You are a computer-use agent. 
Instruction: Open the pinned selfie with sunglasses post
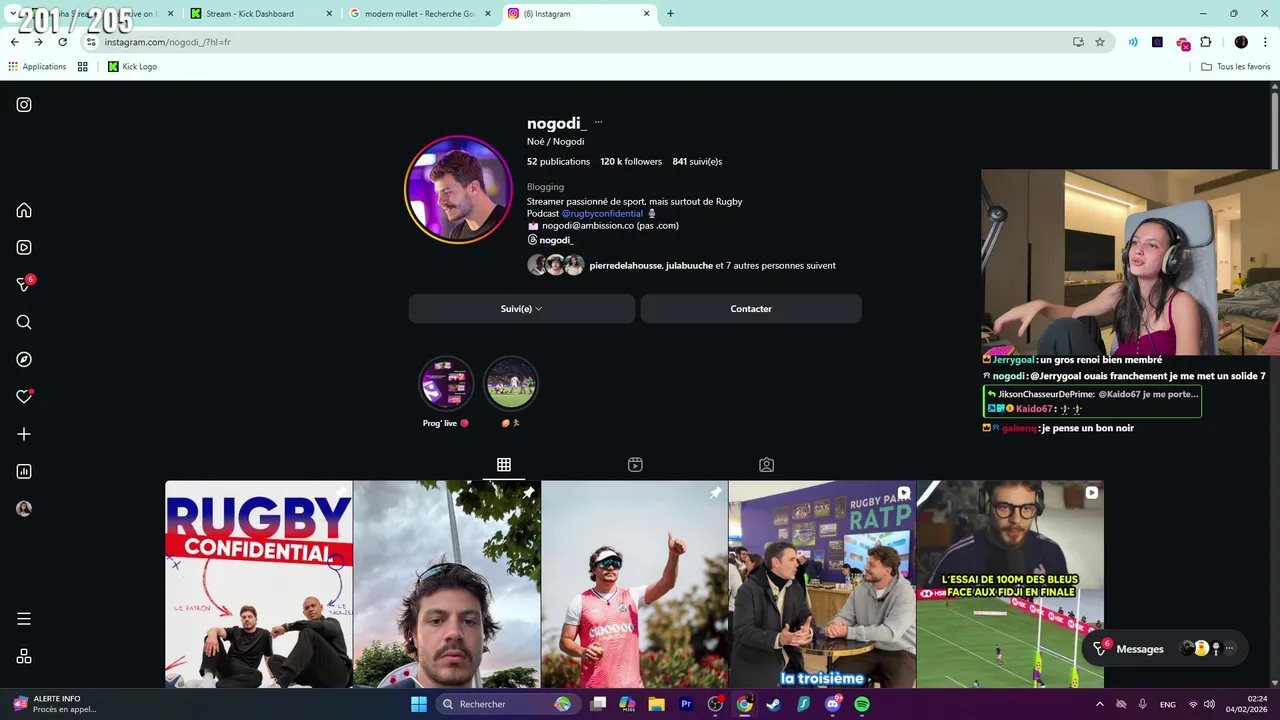coord(446,584)
